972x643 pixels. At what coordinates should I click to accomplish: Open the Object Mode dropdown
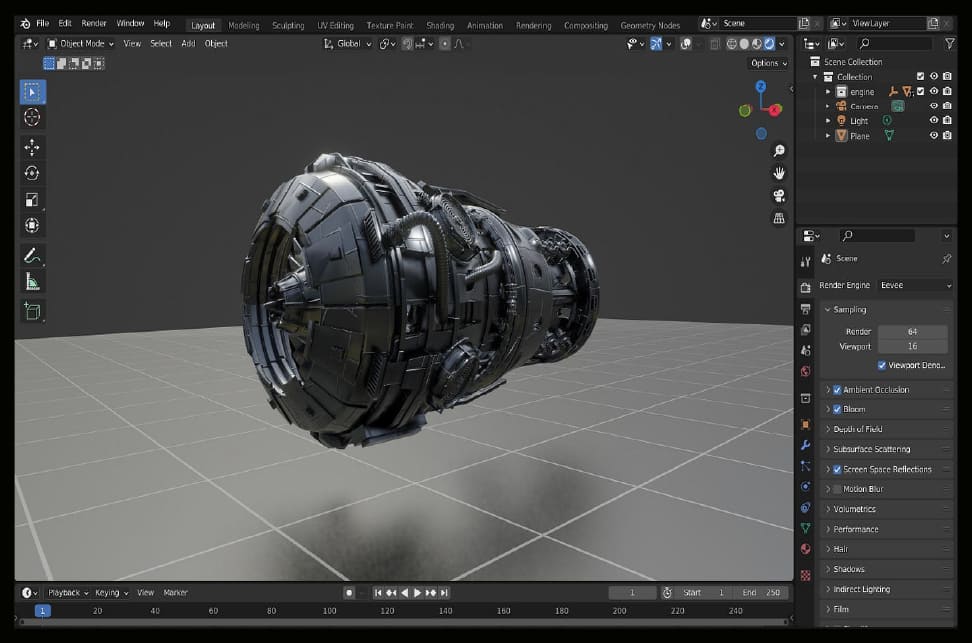86,44
